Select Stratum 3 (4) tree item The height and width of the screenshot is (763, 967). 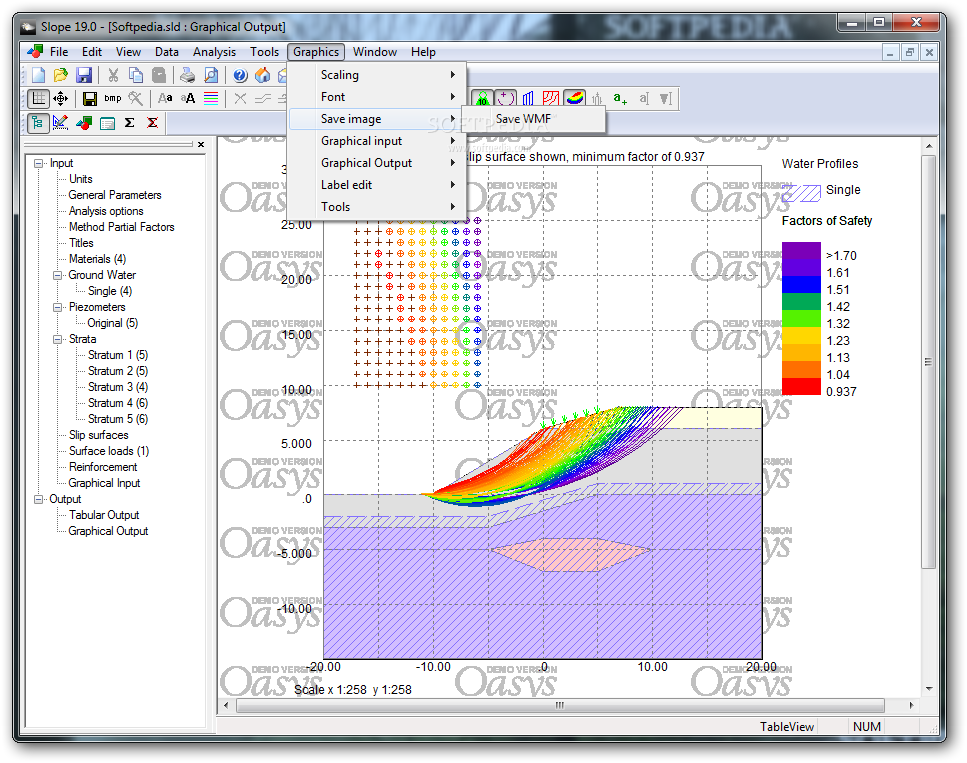tap(118, 387)
